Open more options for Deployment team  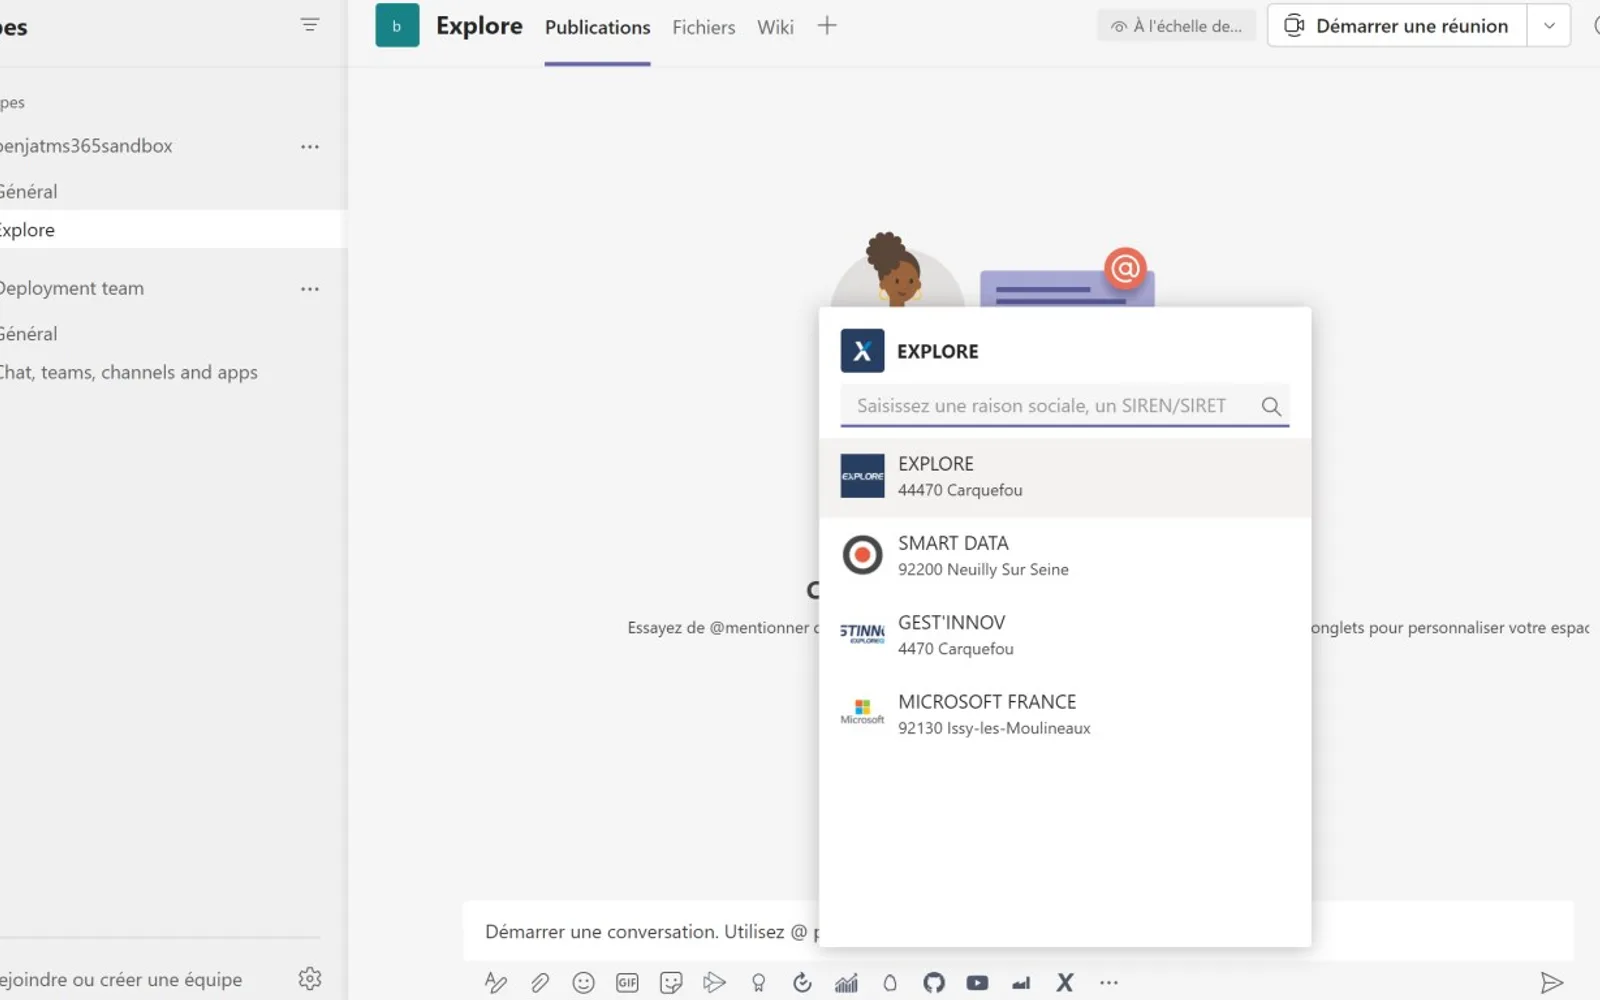310,288
